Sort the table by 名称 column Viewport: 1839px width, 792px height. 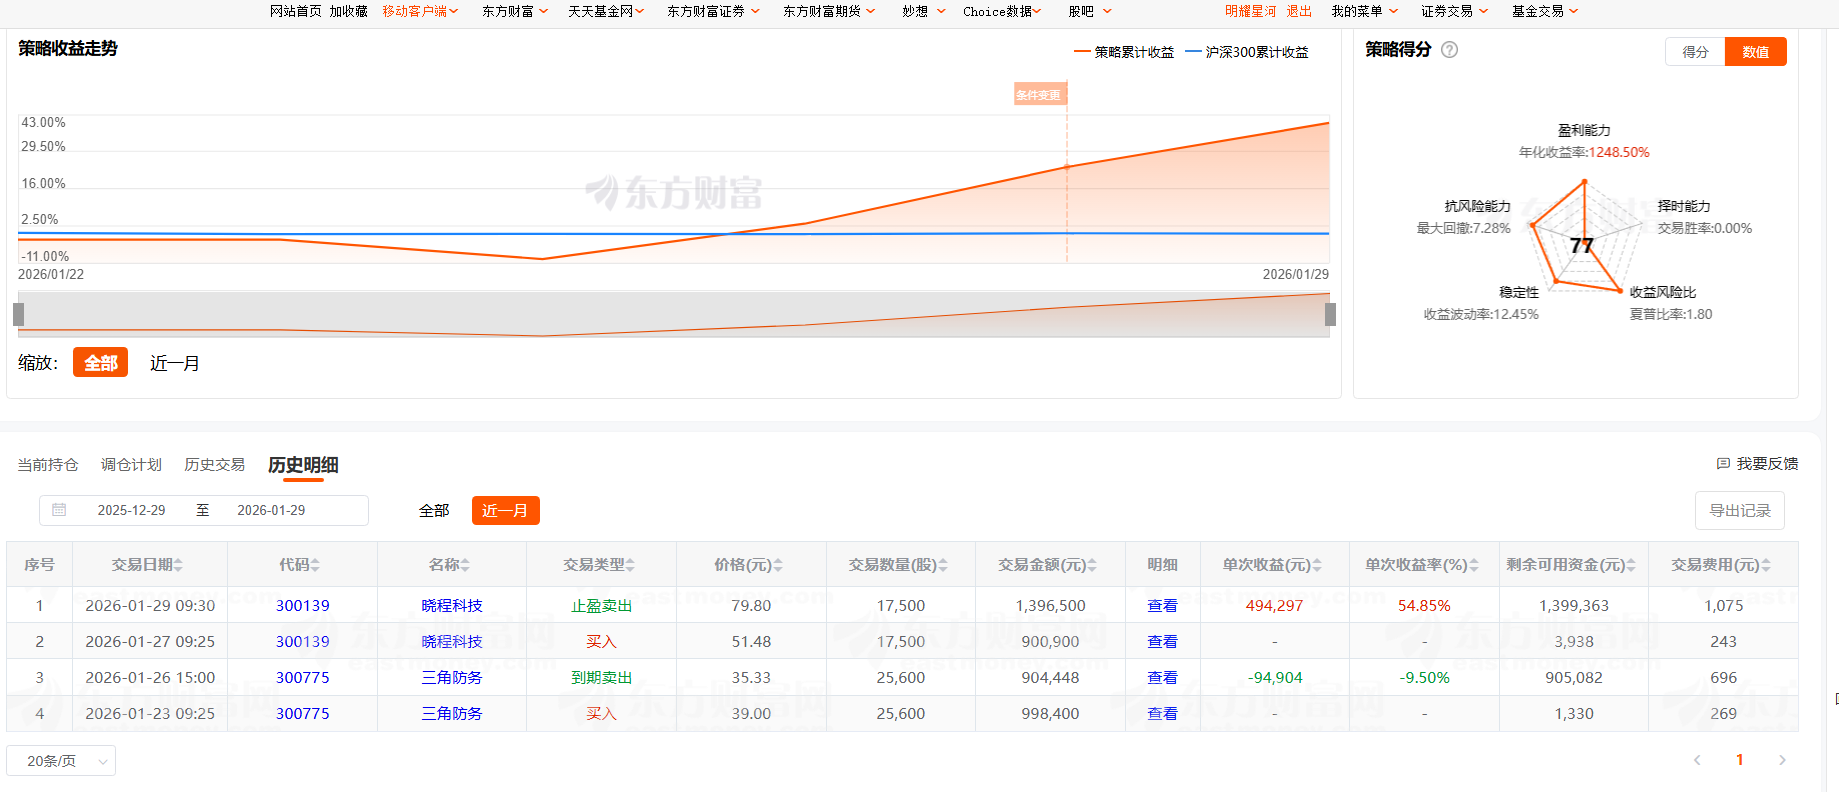[x=465, y=565]
